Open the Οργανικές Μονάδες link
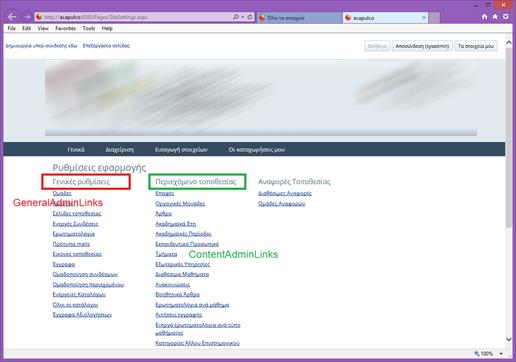516x362 pixels. [180, 204]
